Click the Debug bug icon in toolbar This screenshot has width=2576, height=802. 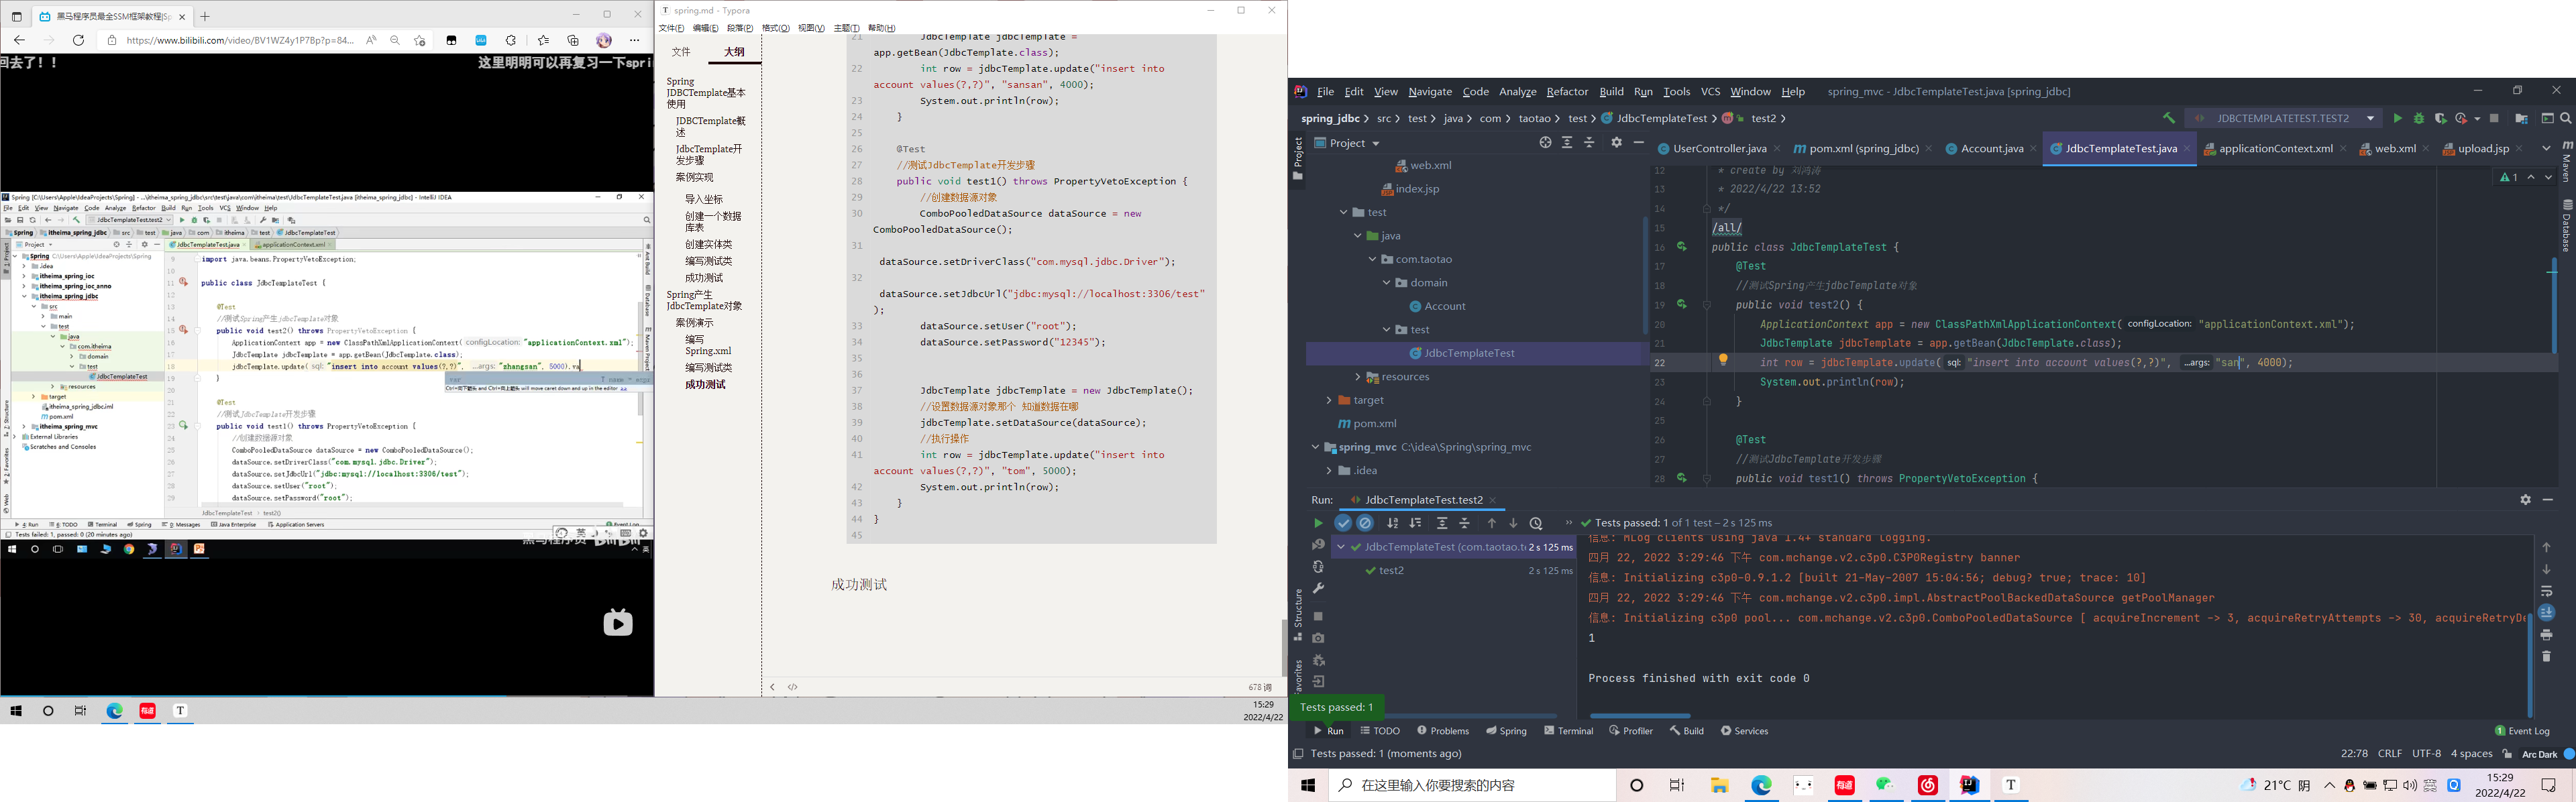click(x=2419, y=119)
